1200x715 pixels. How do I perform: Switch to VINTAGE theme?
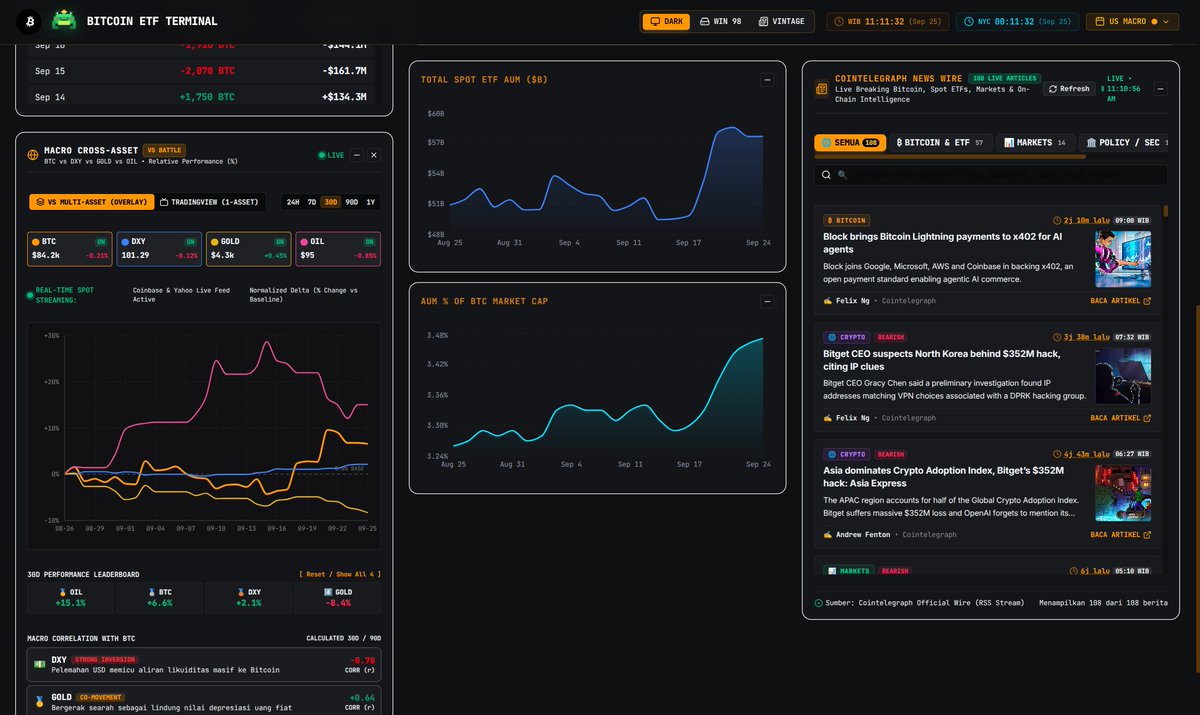(x=781, y=21)
